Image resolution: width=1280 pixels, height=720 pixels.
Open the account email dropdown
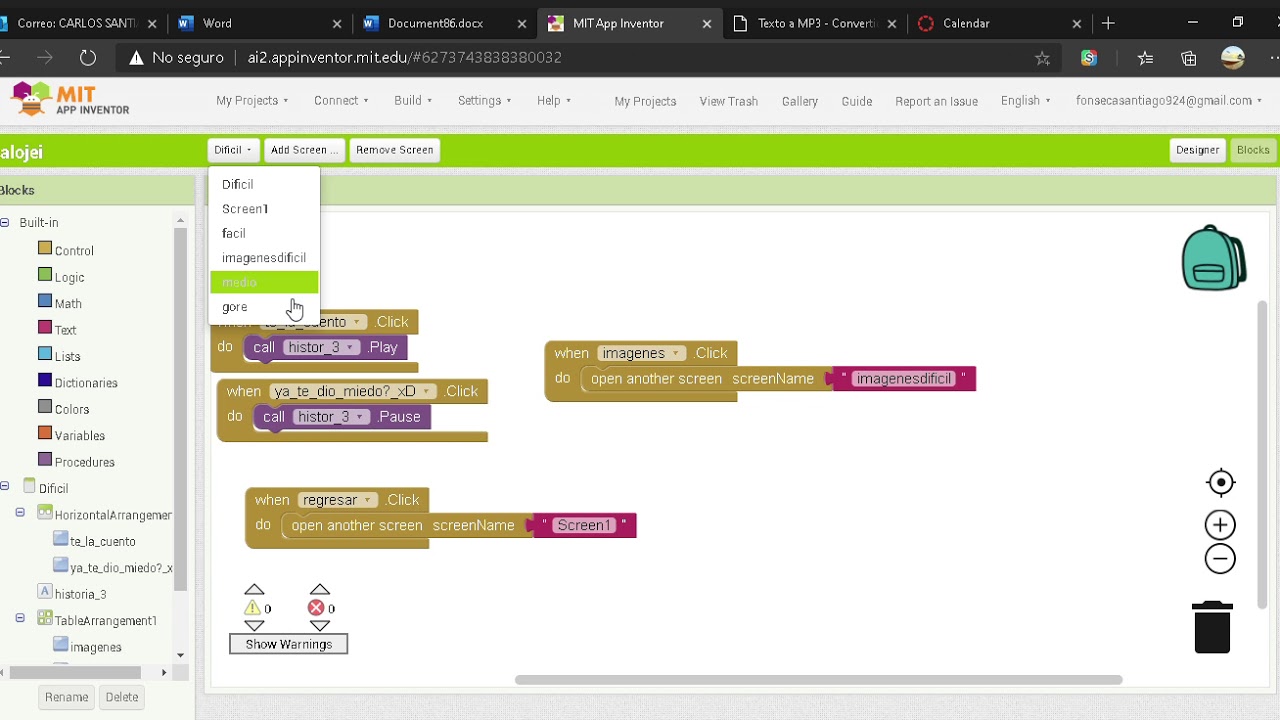[1168, 101]
